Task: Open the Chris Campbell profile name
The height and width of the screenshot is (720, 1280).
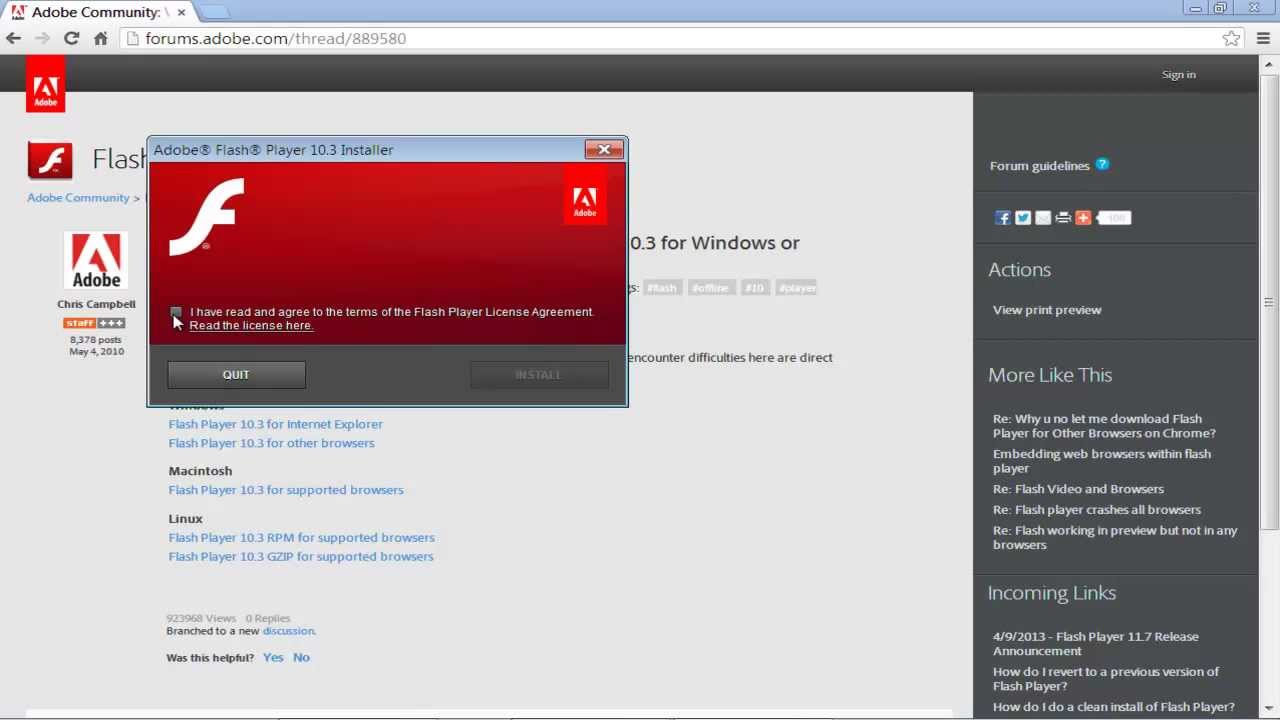Action: click(x=96, y=304)
